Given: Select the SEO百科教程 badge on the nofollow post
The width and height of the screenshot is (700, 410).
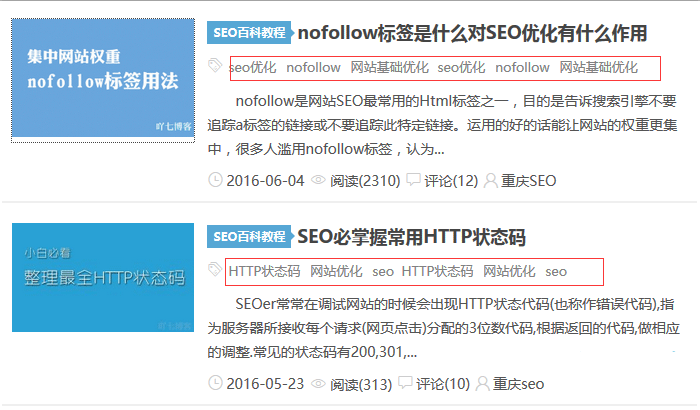Looking at the screenshot, I should pos(250,33).
